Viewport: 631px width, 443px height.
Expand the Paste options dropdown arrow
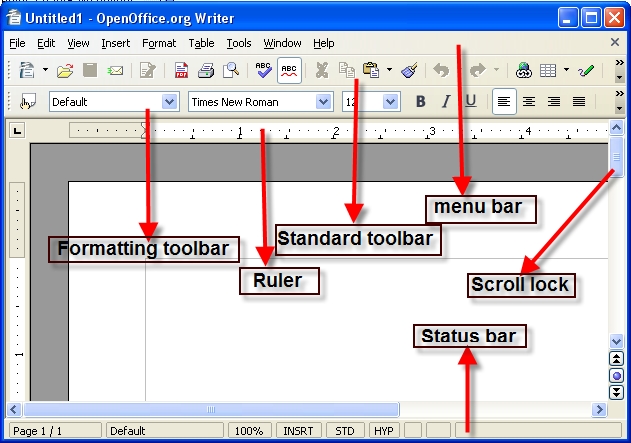click(x=389, y=70)
